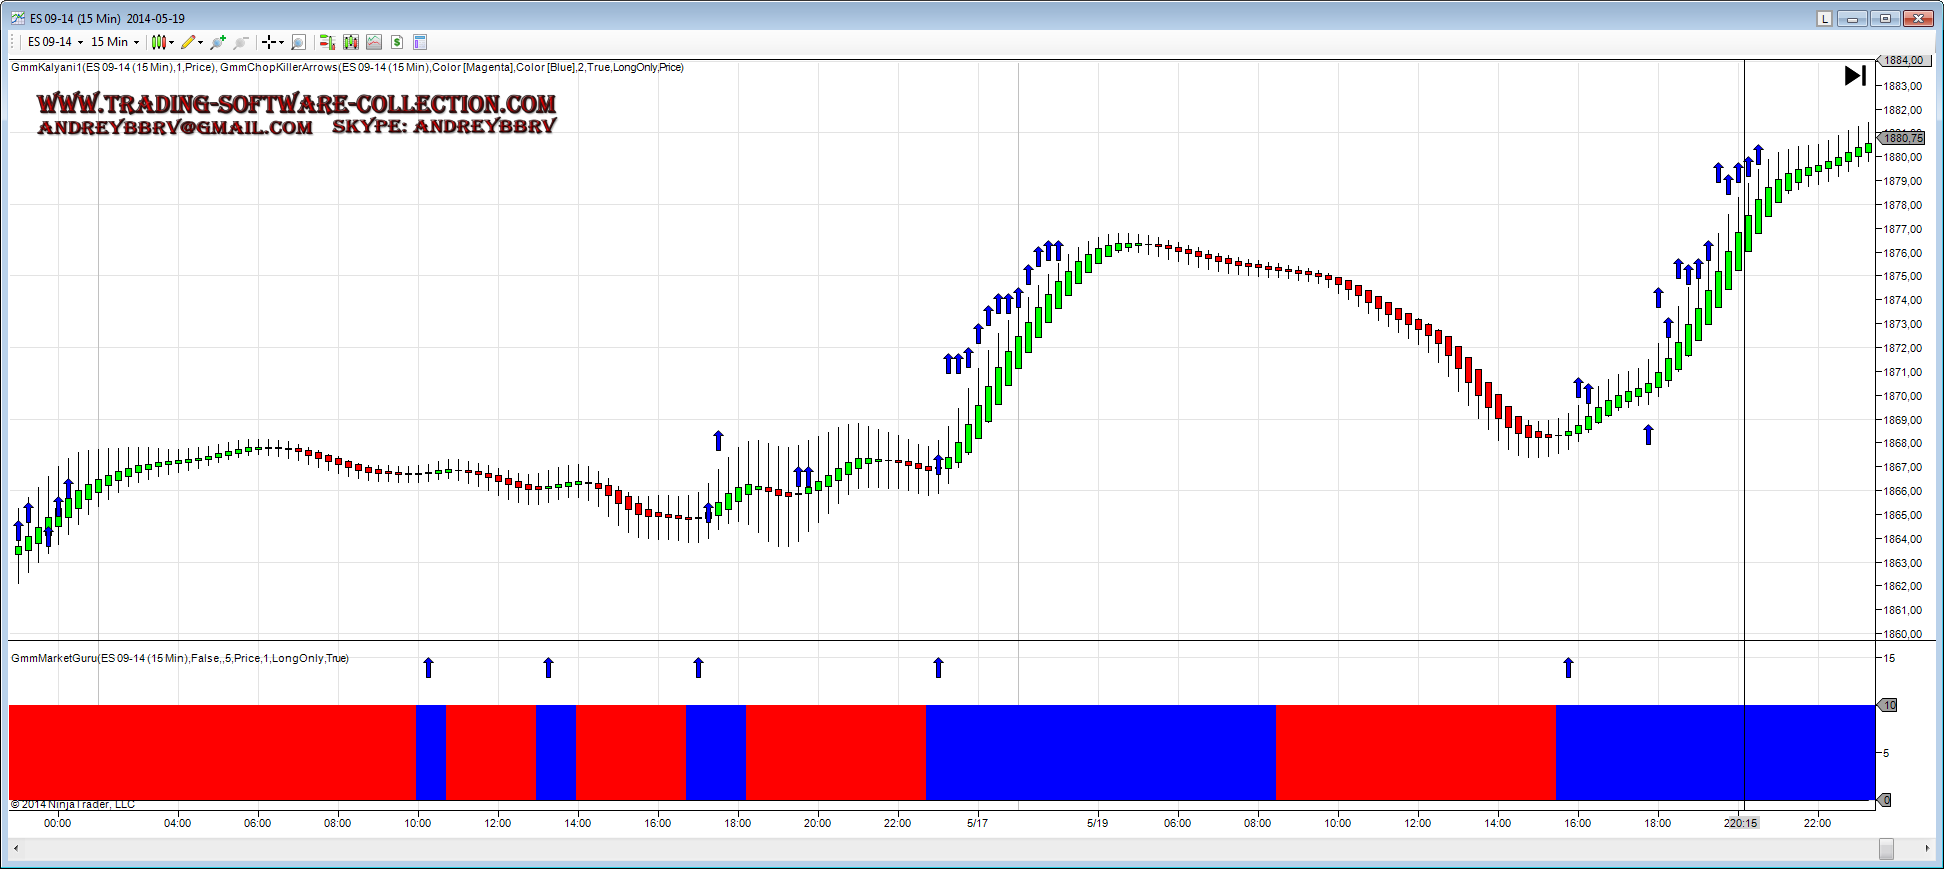Screen dimensions: 1944x869
Task: Jump to latest bar with skip-forward arrow
Action: click(x=1854, y=76)
